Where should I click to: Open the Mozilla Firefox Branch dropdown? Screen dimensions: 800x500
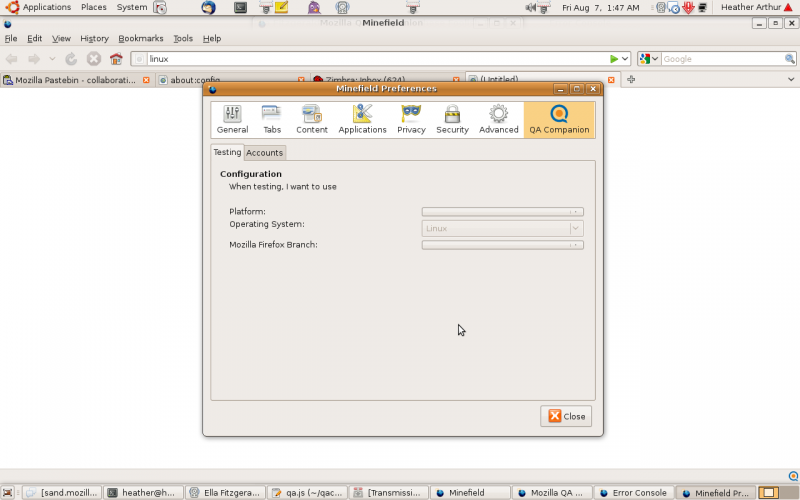point(503,245)
